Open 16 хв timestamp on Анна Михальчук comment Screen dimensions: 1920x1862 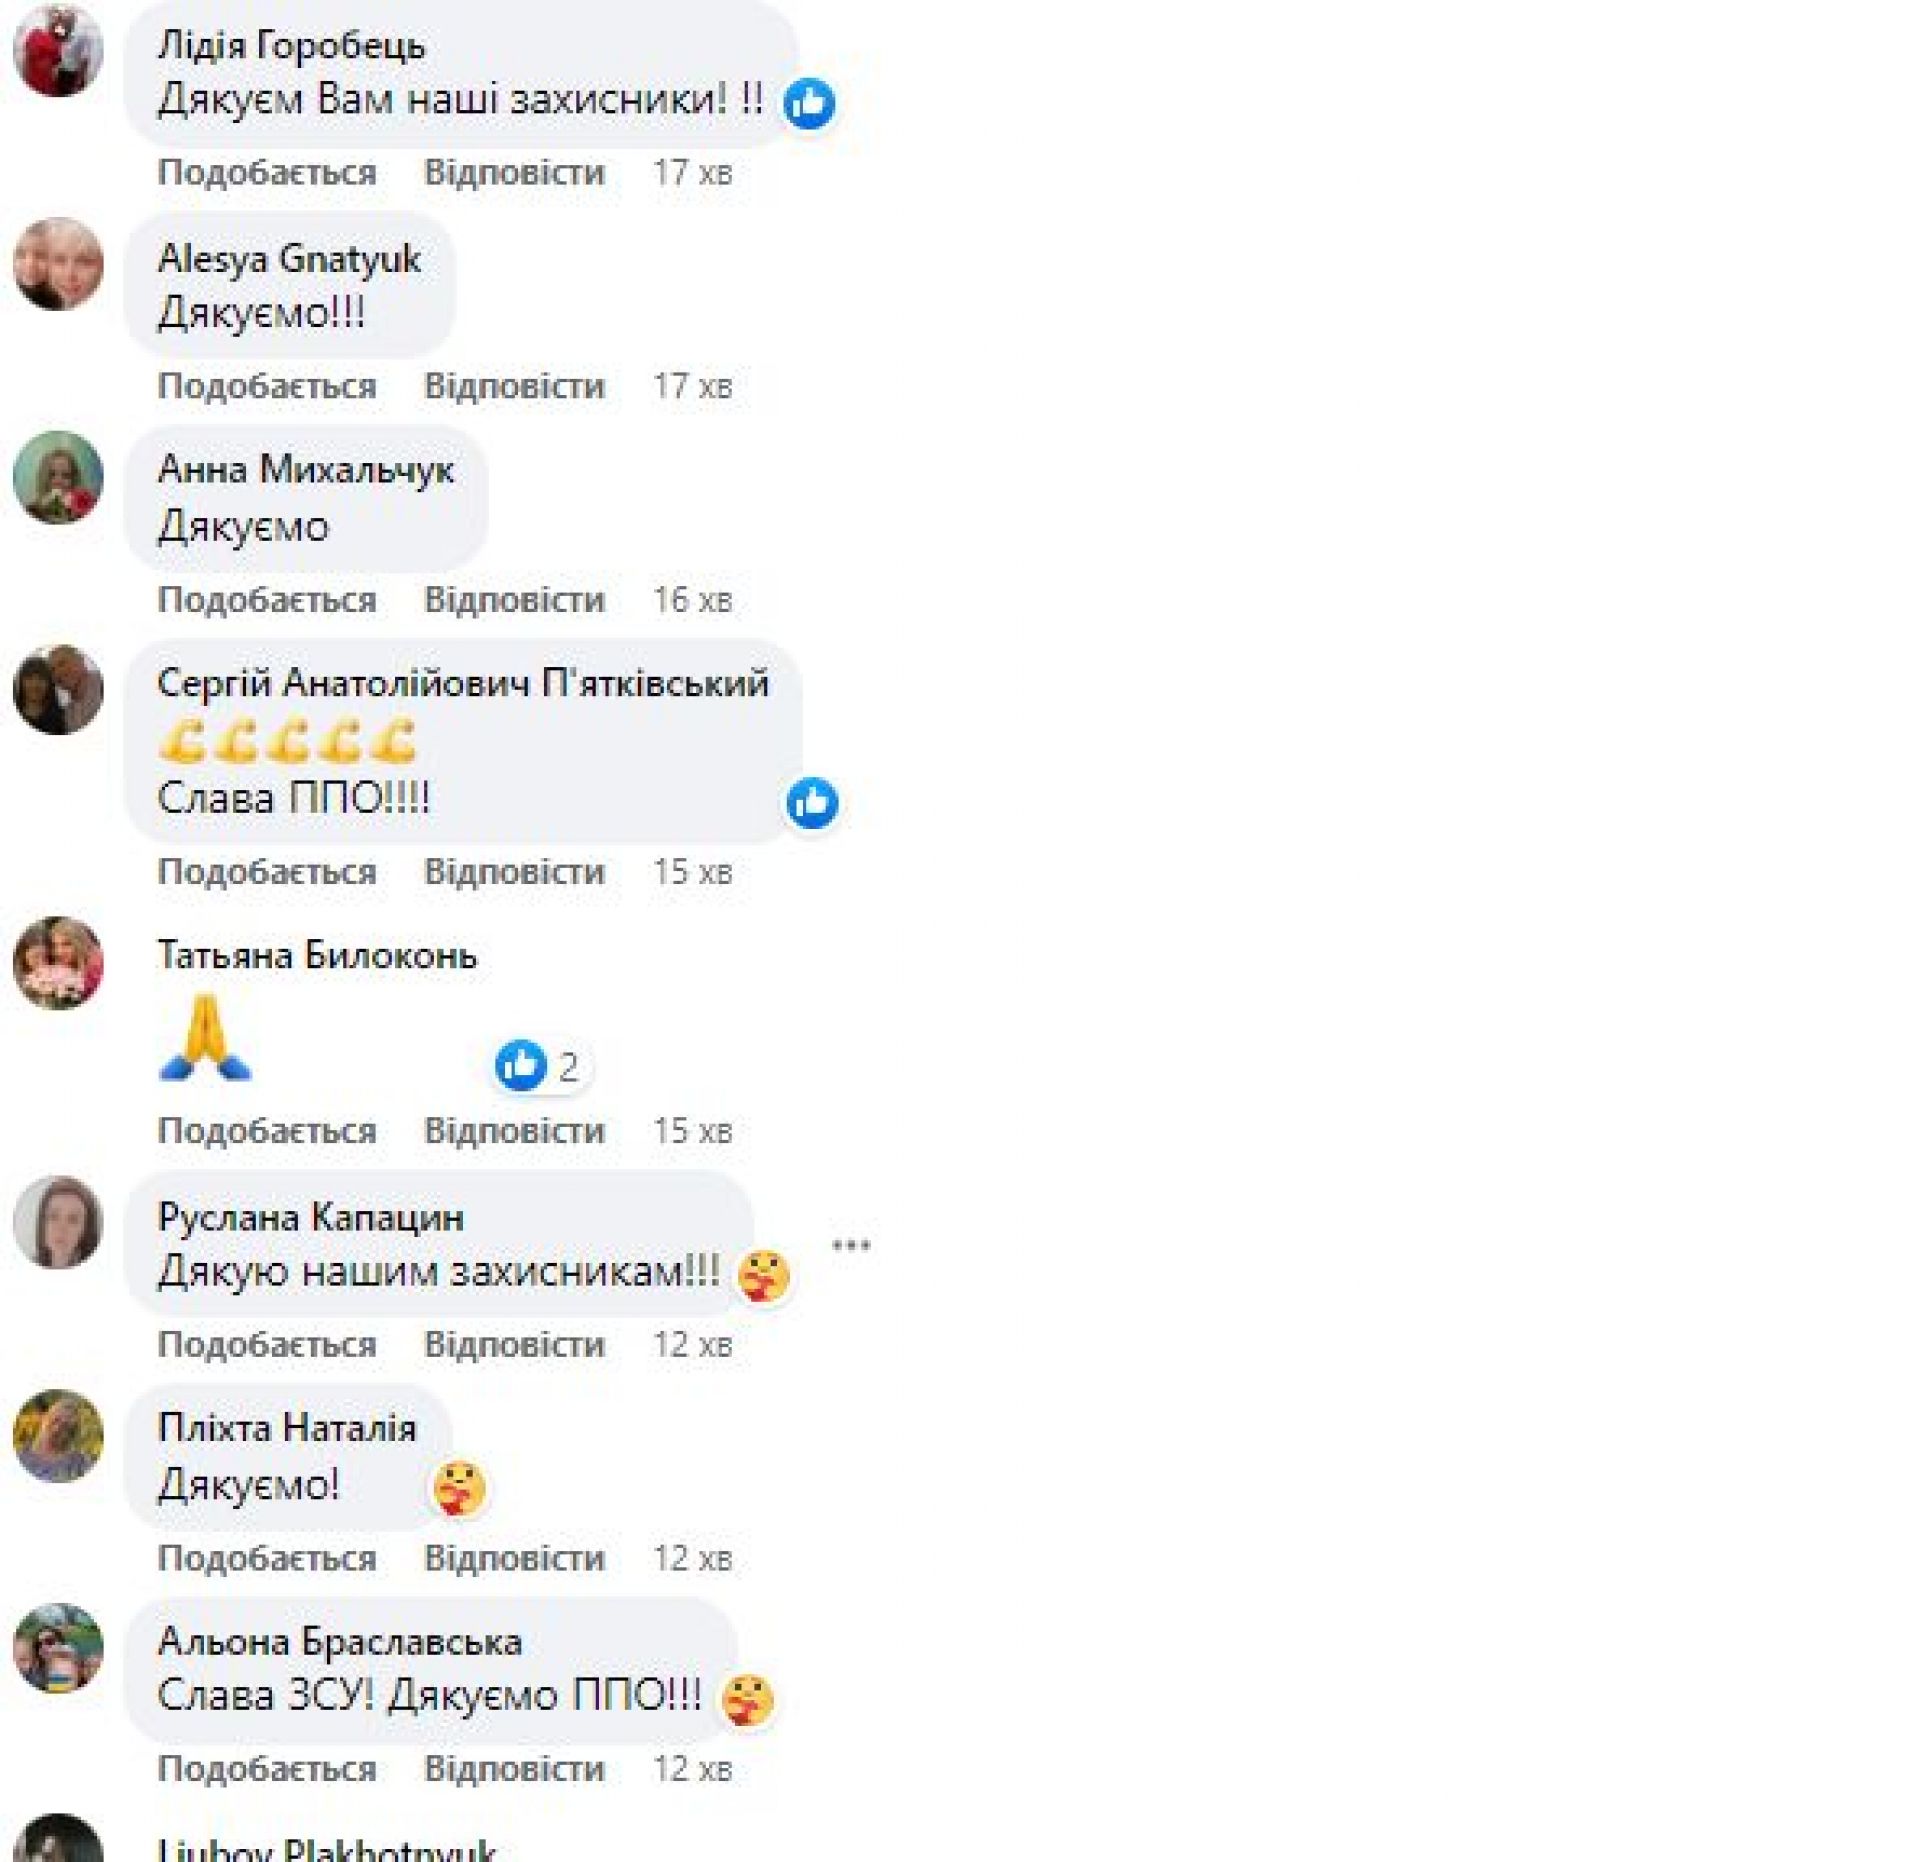click(692, 600)
